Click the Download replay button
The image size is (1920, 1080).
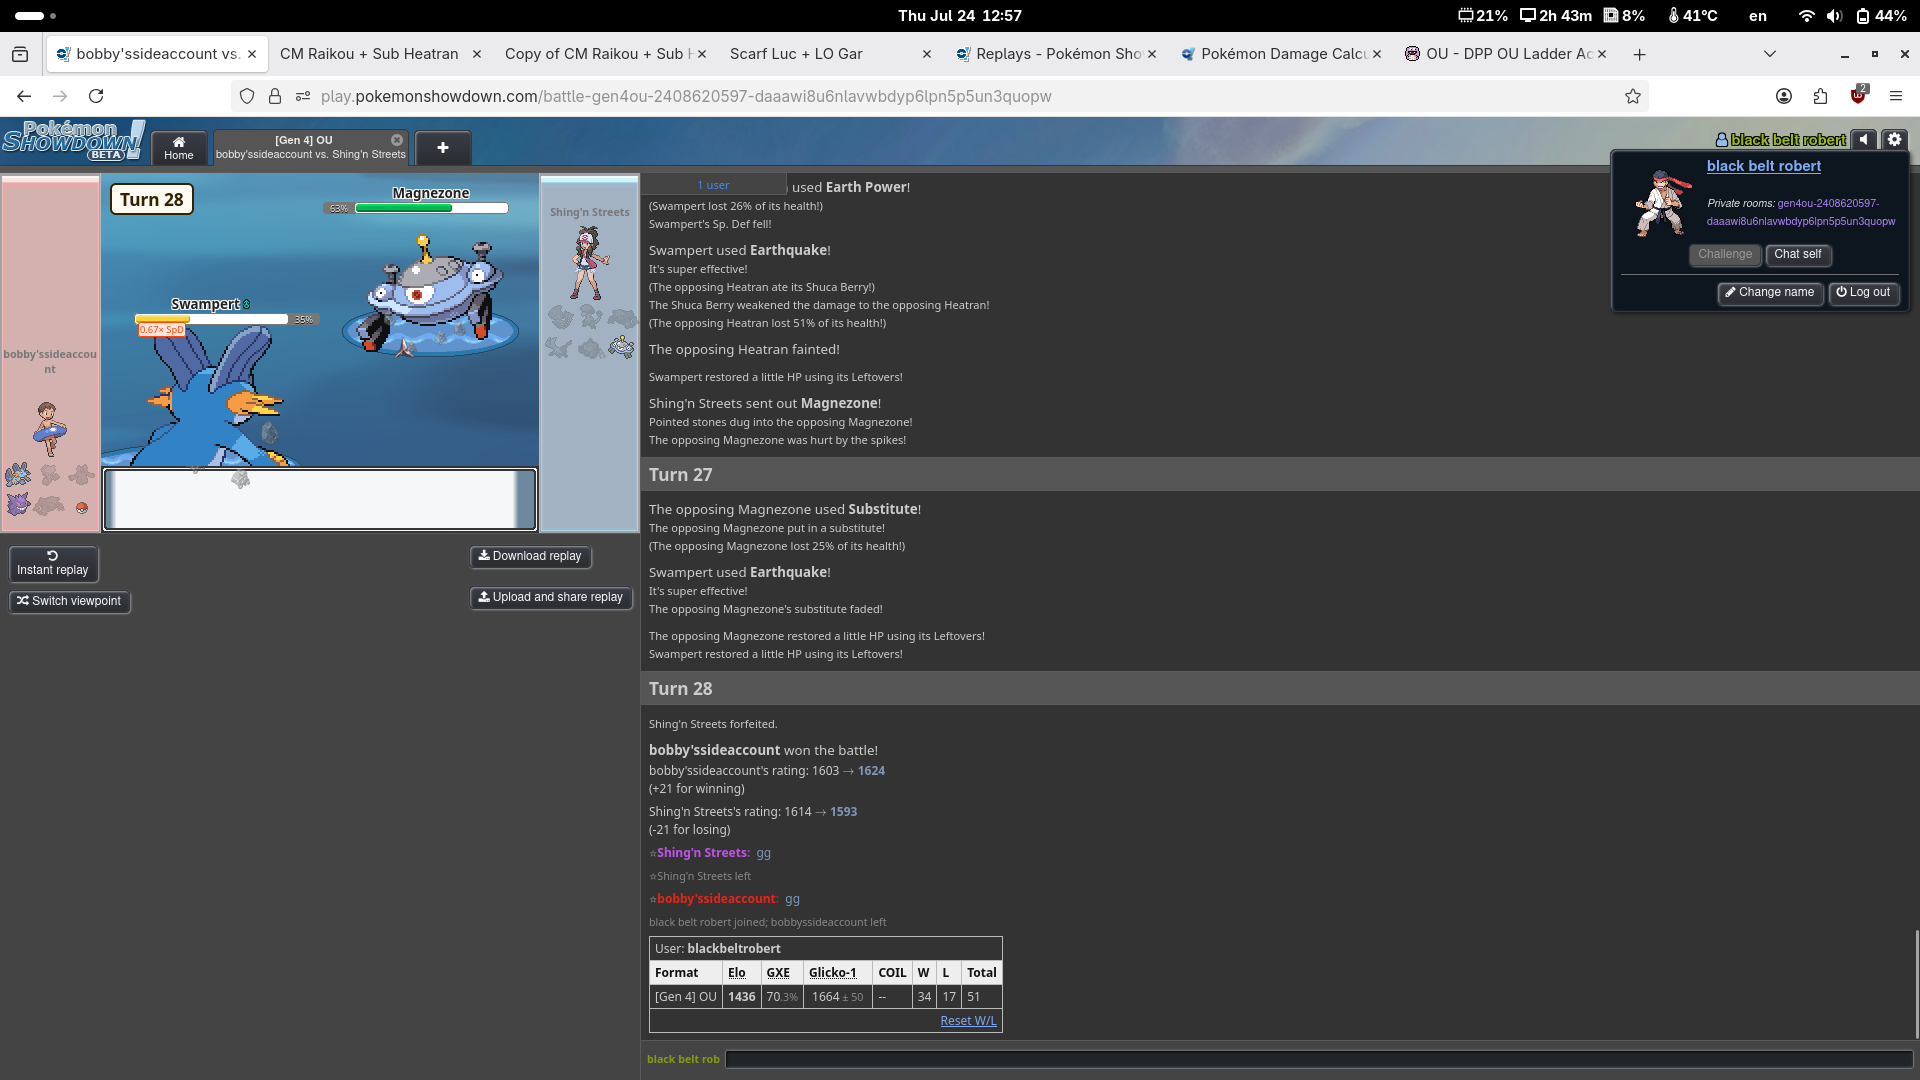tap(530, 556)
